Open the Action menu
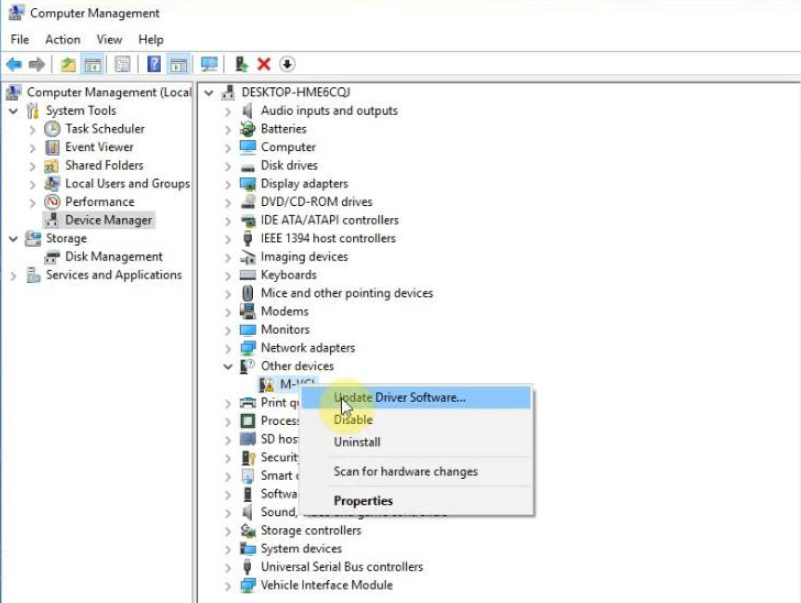 click(x=62, y=39)
